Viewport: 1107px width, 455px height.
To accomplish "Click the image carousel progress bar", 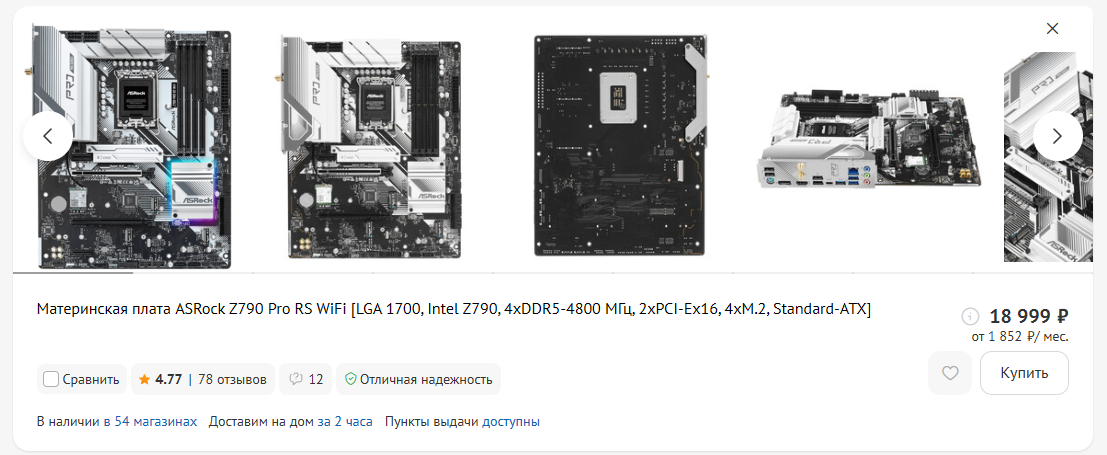I will pyautogui.click(x=553, y=272).
